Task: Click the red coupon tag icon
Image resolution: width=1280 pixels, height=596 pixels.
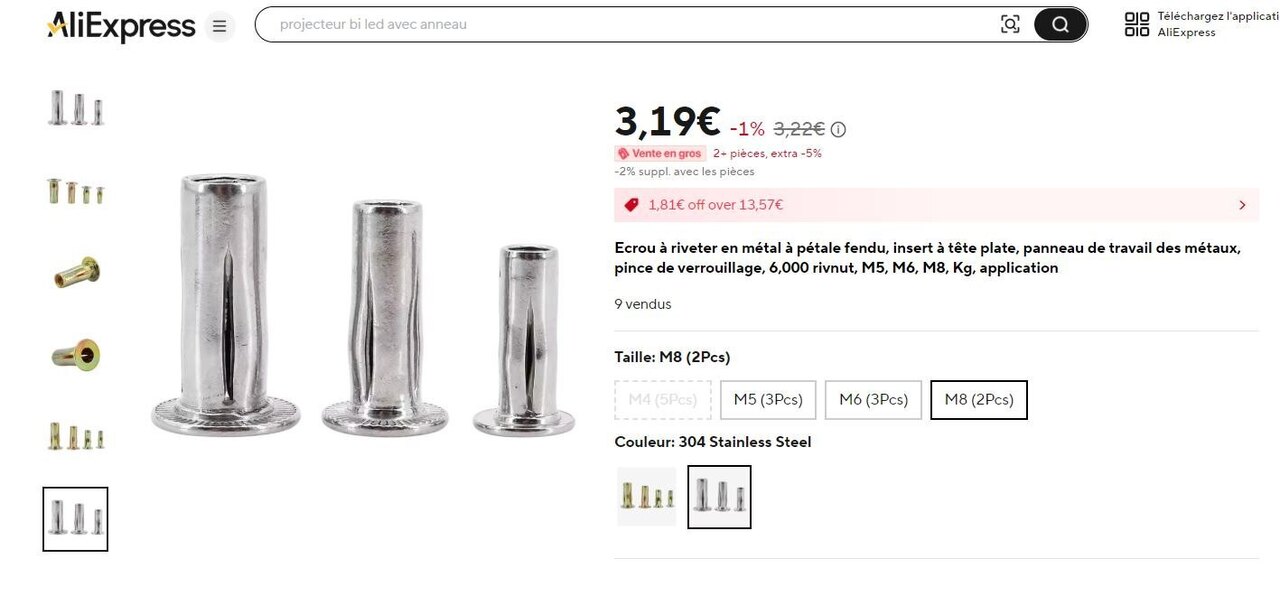Action: pos(631,205)
